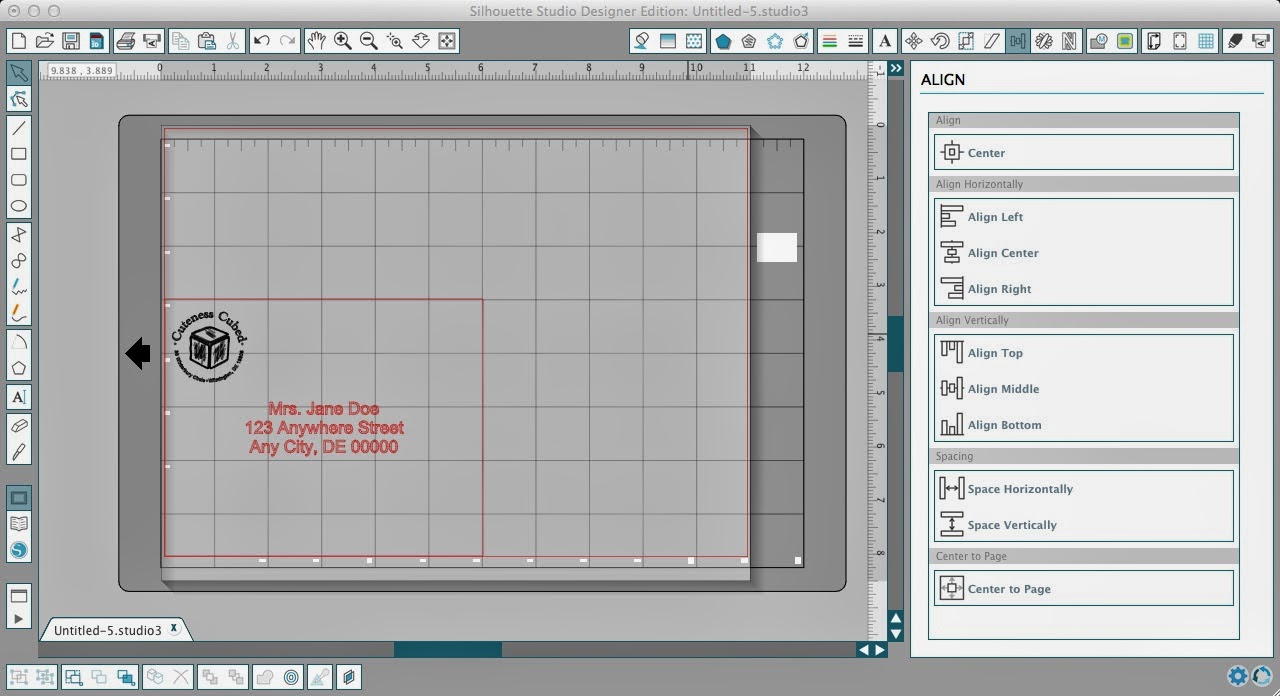
Task: Click Center to Page
Action: pyautogui.click(x=1084, y=589)
